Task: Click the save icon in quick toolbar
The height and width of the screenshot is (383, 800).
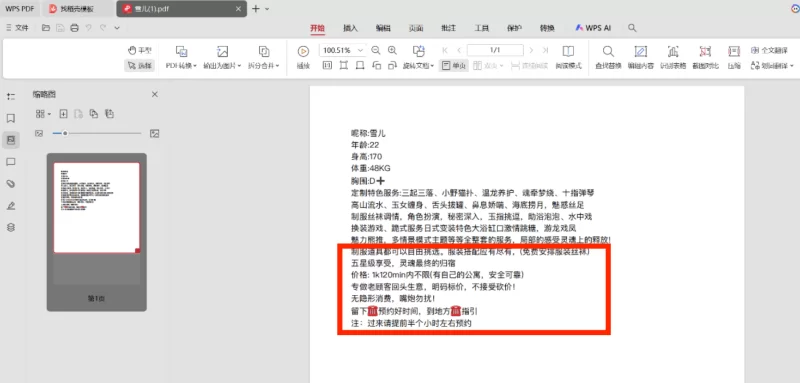Action: (60, 28)
